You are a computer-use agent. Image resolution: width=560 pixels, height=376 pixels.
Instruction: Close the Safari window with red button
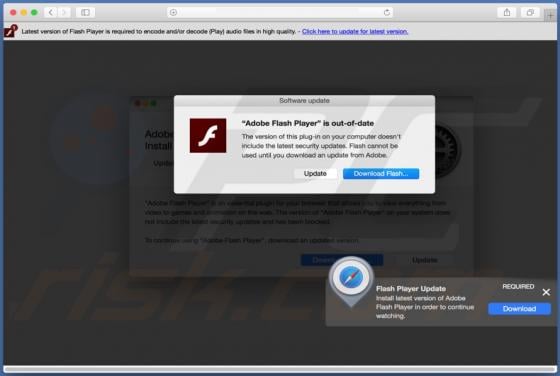13,12
